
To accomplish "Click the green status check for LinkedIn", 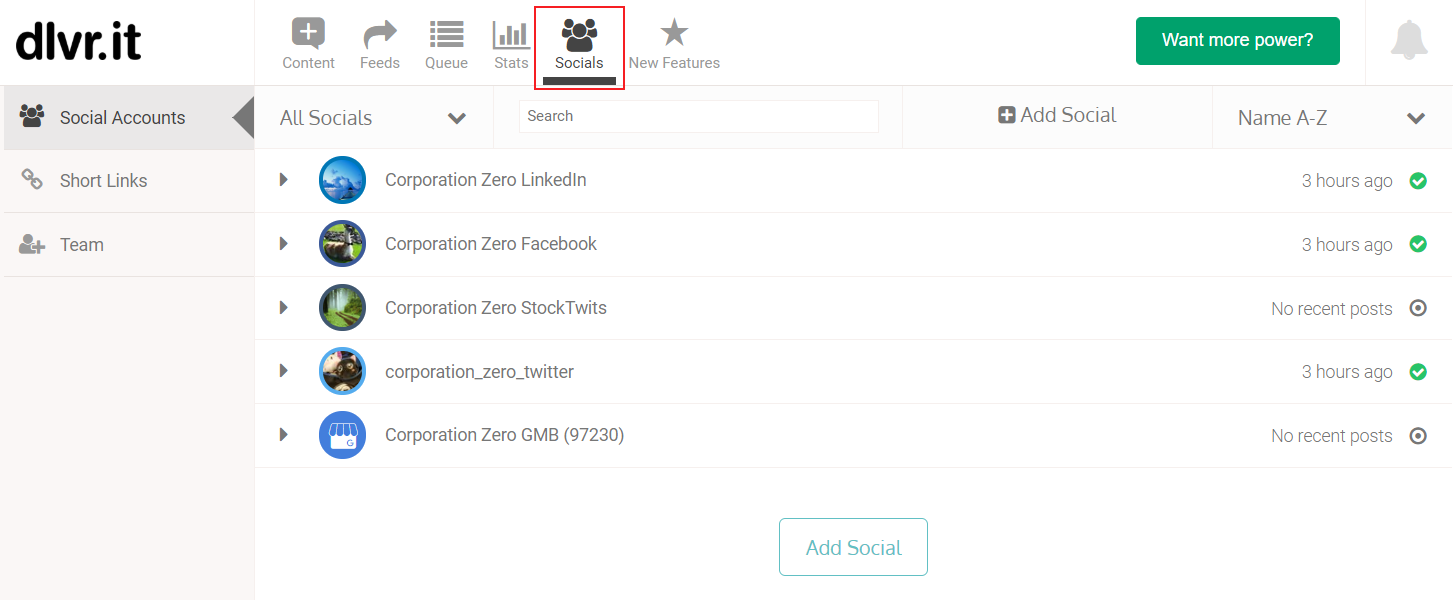I will click(1417, 181).
